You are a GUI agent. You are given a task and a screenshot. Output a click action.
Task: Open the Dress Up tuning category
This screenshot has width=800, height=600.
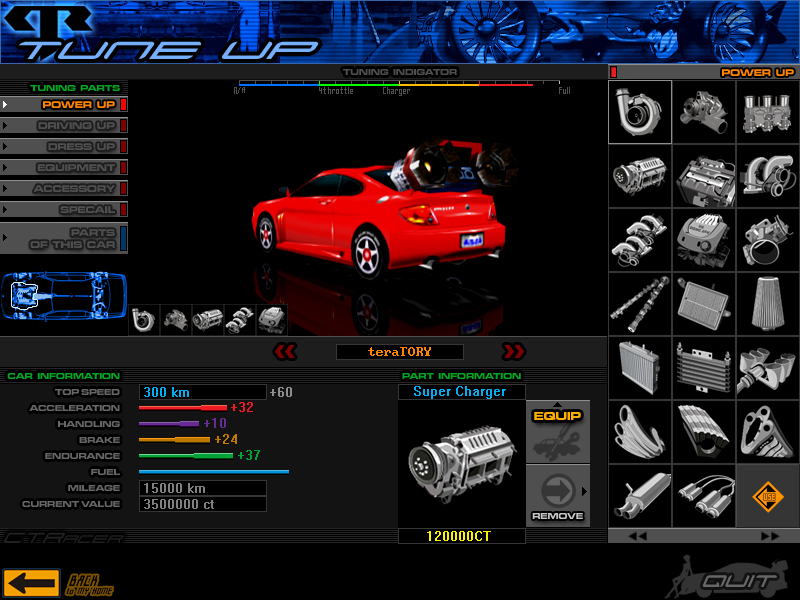point(76,147)
